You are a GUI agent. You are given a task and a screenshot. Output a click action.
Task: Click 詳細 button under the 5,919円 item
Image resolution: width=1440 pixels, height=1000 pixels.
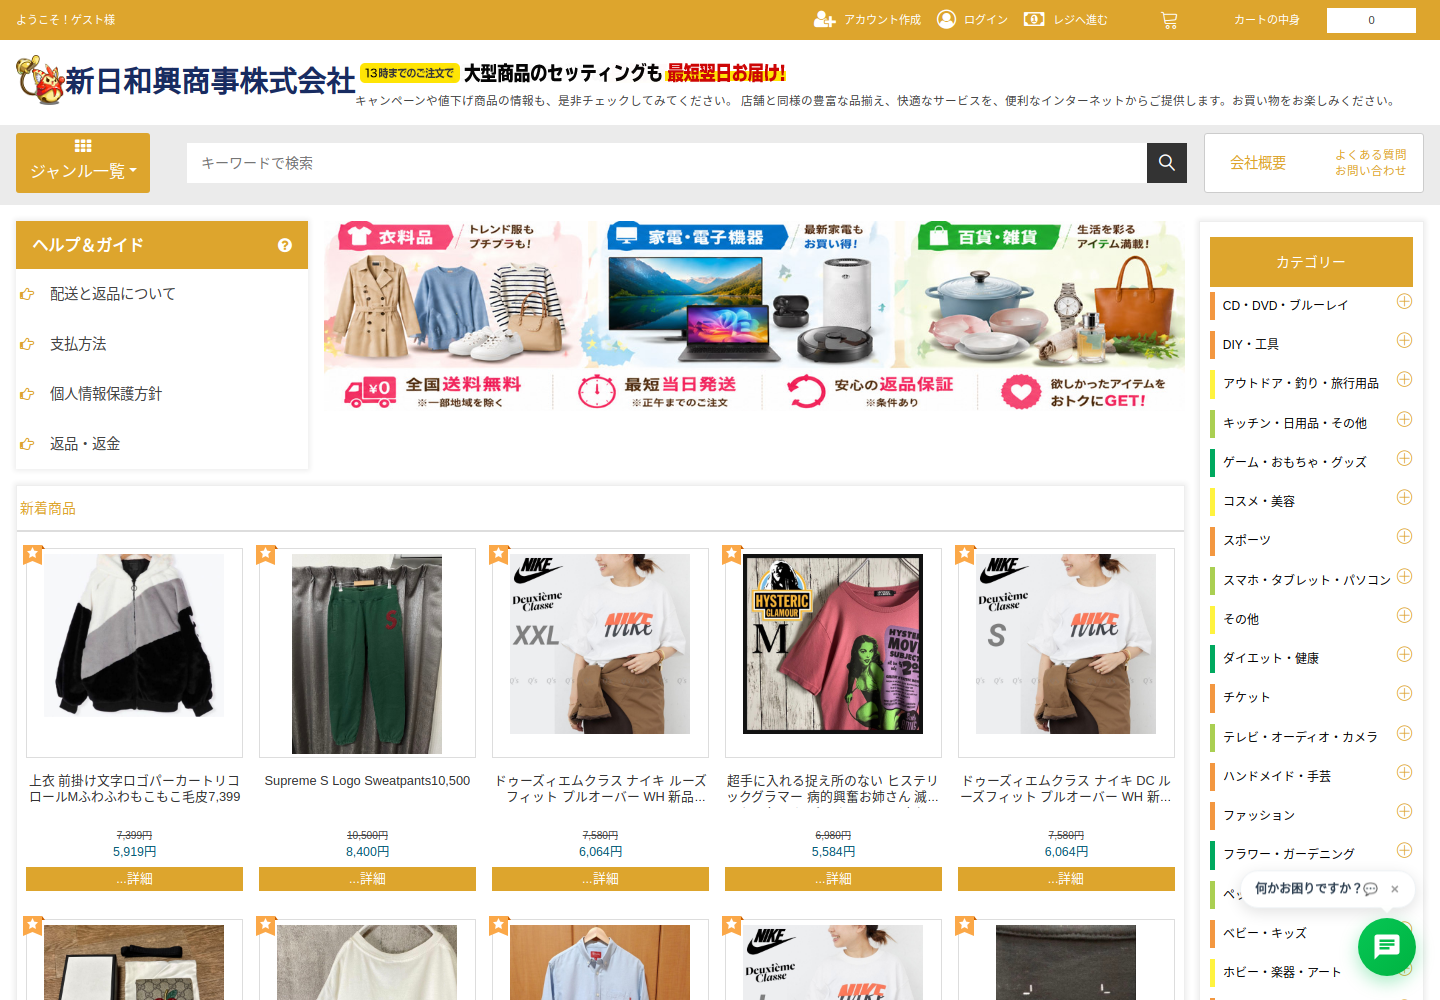pos(134,879)
